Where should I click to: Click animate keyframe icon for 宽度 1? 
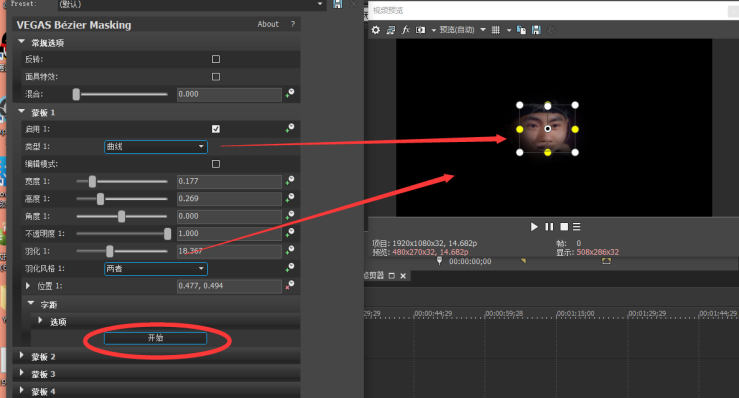click(290, 181)
